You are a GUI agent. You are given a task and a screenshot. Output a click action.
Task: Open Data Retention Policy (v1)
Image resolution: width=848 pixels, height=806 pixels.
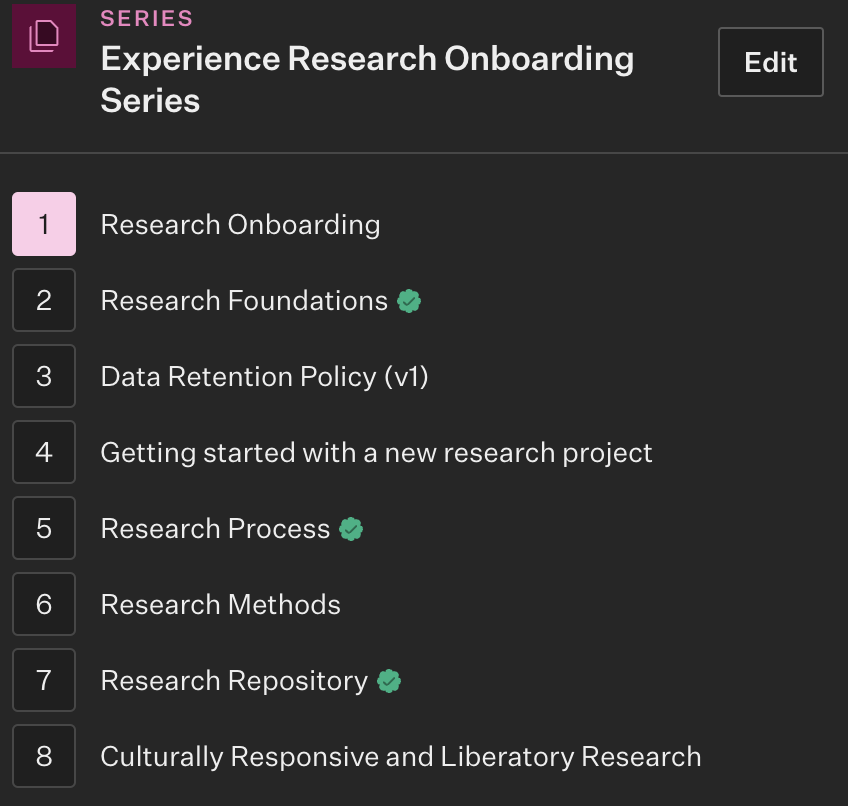pos(264,377)
